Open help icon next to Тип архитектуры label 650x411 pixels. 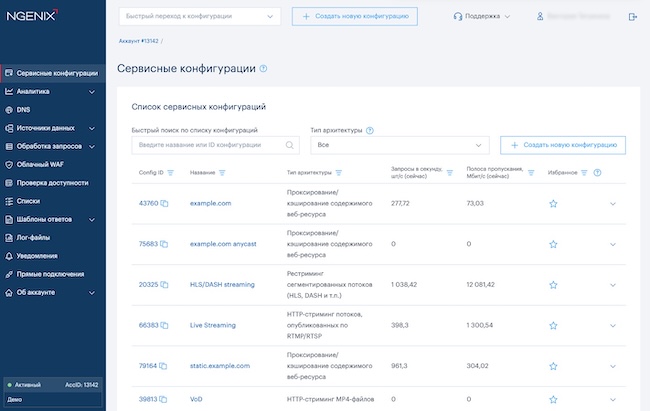(370, 131)
